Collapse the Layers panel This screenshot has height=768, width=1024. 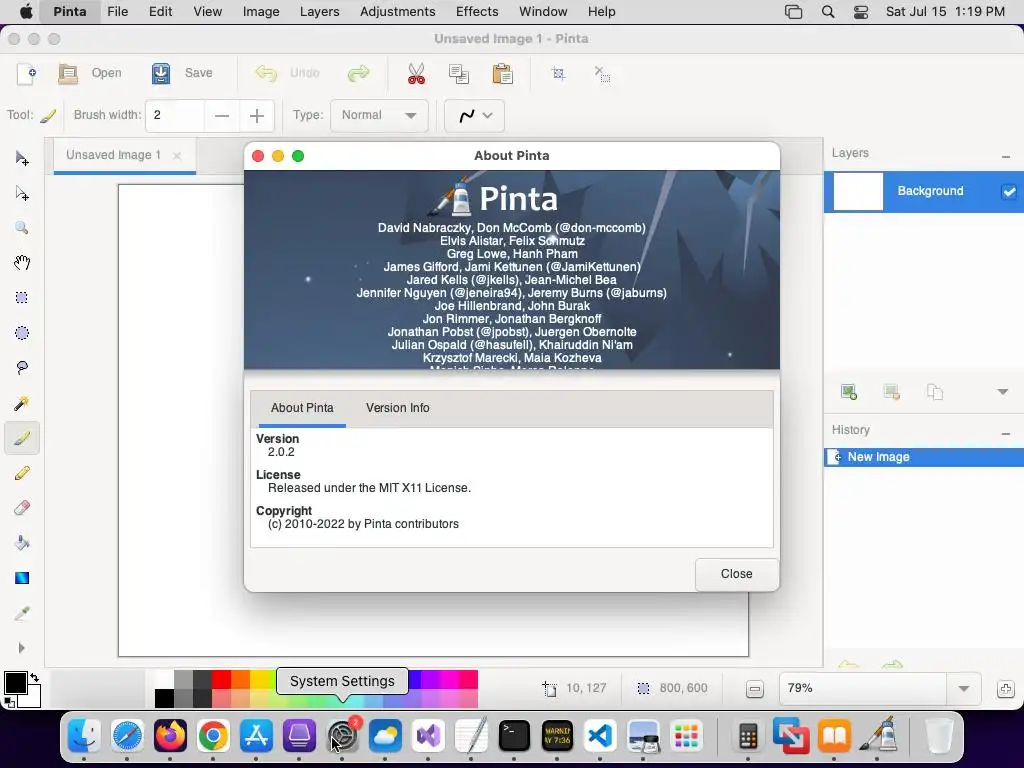pos(1006,157)
